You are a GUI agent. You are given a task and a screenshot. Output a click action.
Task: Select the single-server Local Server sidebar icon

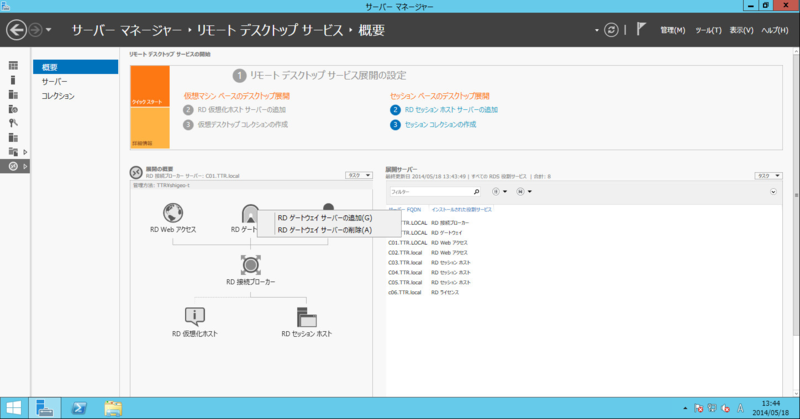click(x=13, y=80)
